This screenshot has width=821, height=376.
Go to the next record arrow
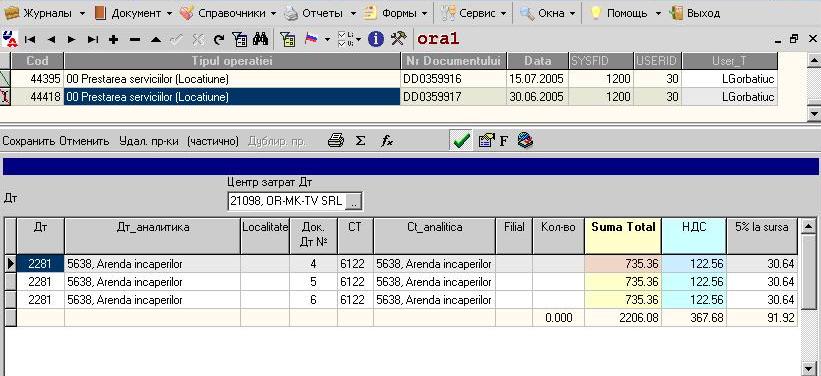point(72,39)
